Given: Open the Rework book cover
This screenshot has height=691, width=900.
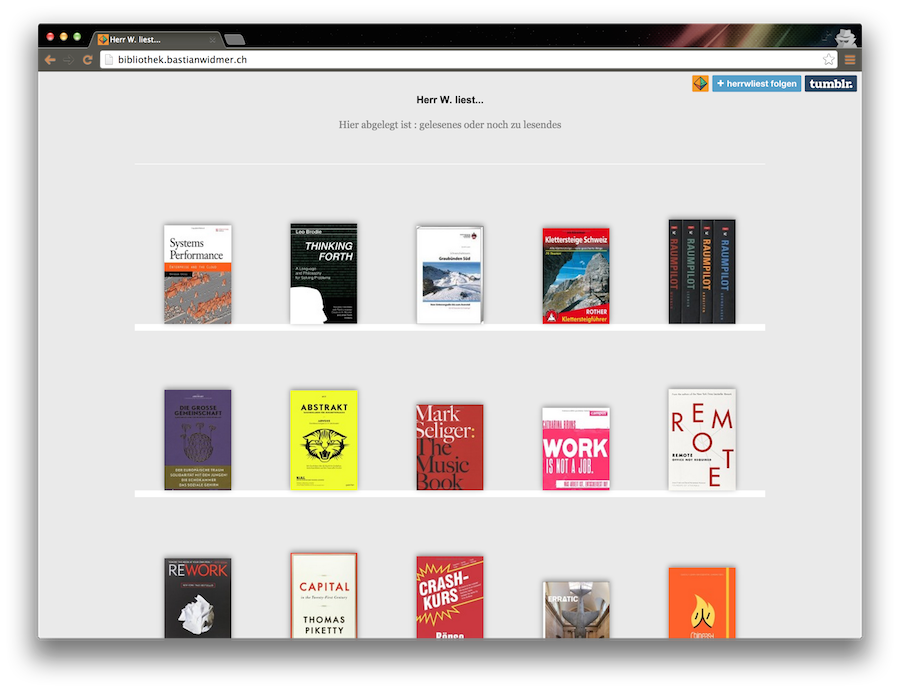Looking at the screenshot, I should point(198,598).
